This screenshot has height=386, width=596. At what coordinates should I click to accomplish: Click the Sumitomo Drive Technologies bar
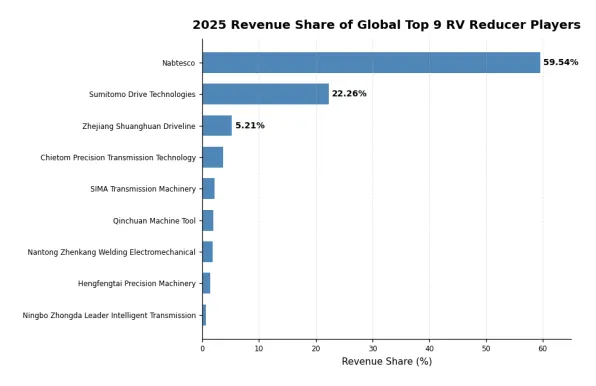266,94
